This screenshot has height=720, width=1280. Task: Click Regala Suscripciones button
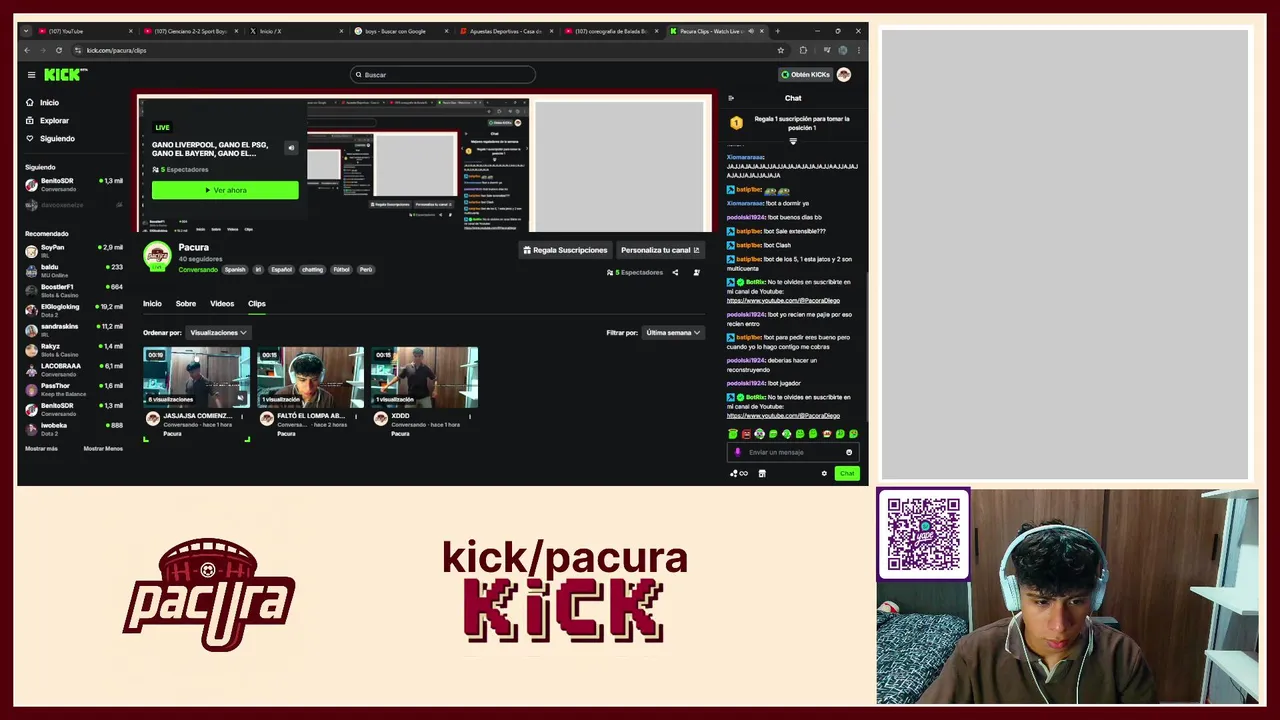[x=565, y=250]
